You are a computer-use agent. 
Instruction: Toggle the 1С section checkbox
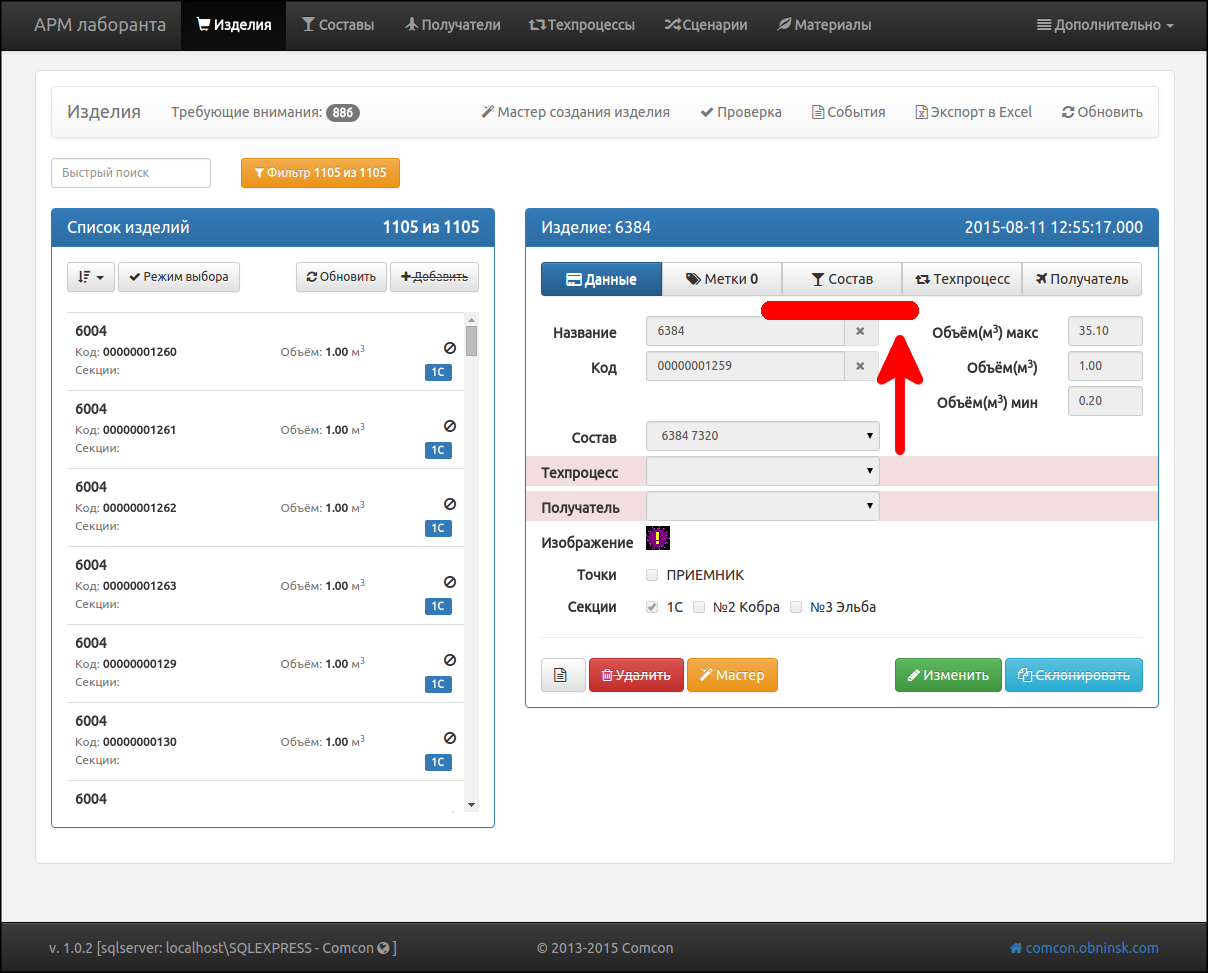[x=652, y=607]
